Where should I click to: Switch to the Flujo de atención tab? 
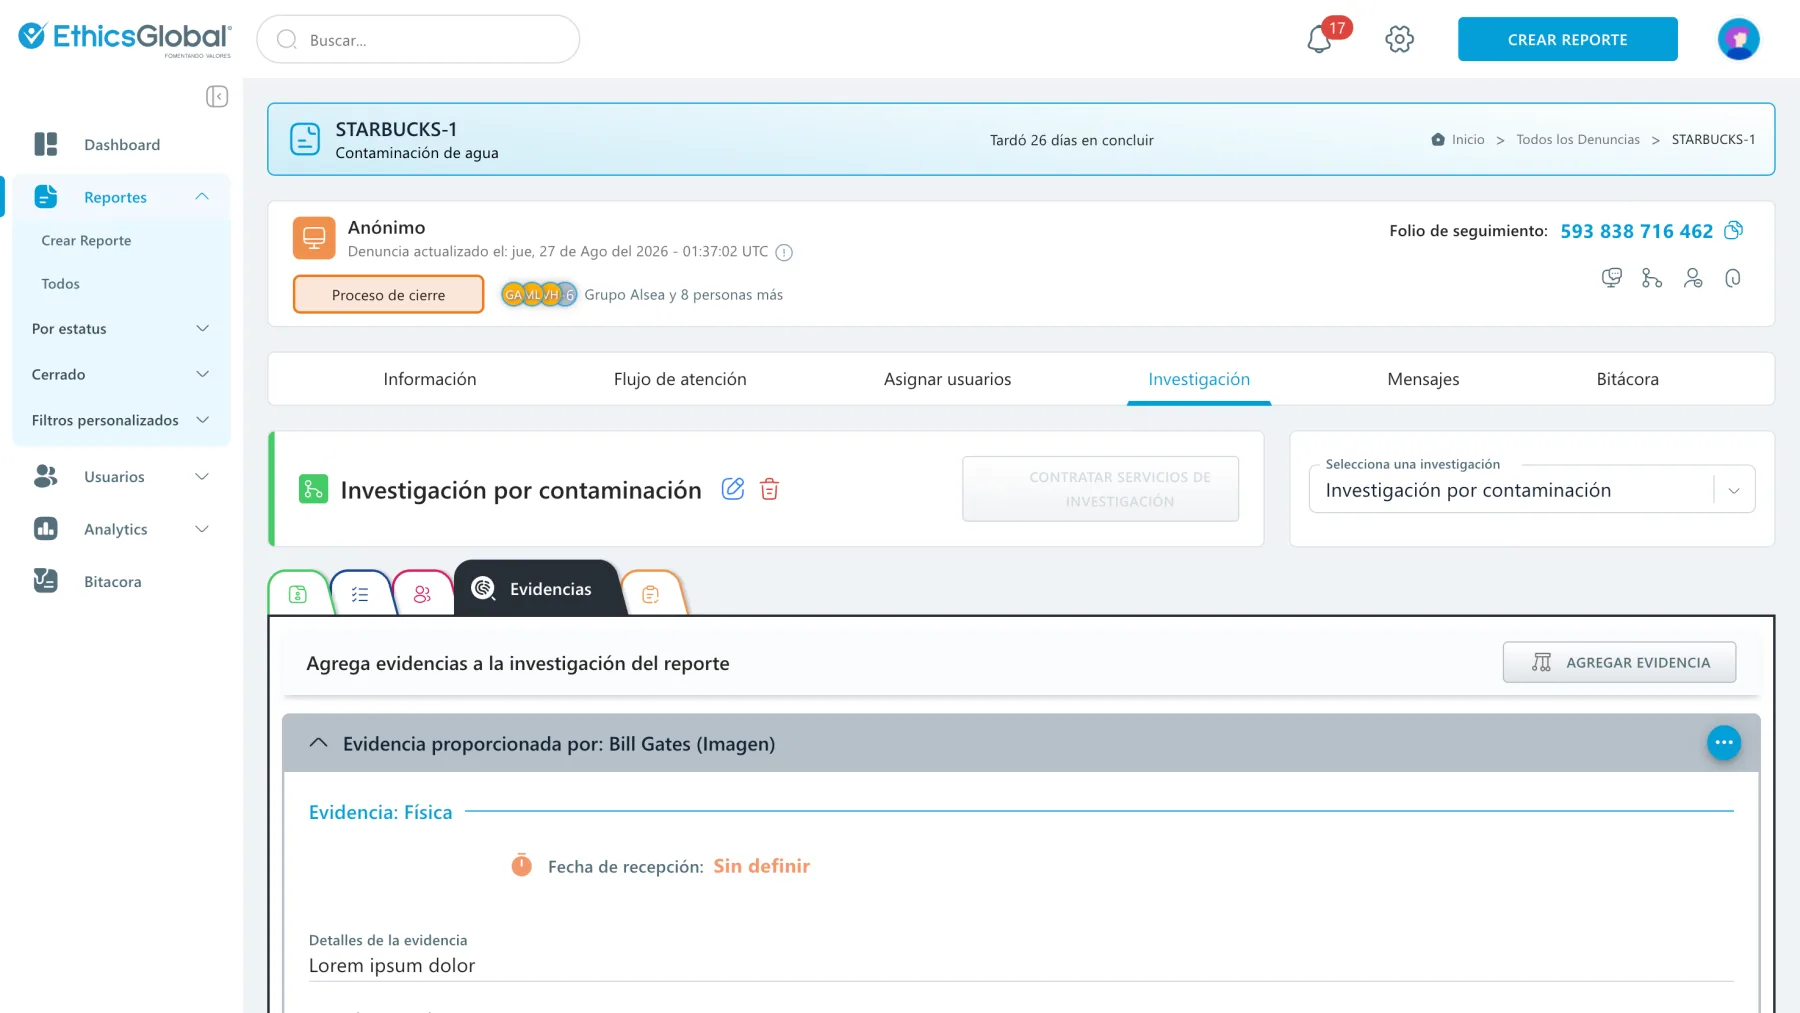(680, 379)
